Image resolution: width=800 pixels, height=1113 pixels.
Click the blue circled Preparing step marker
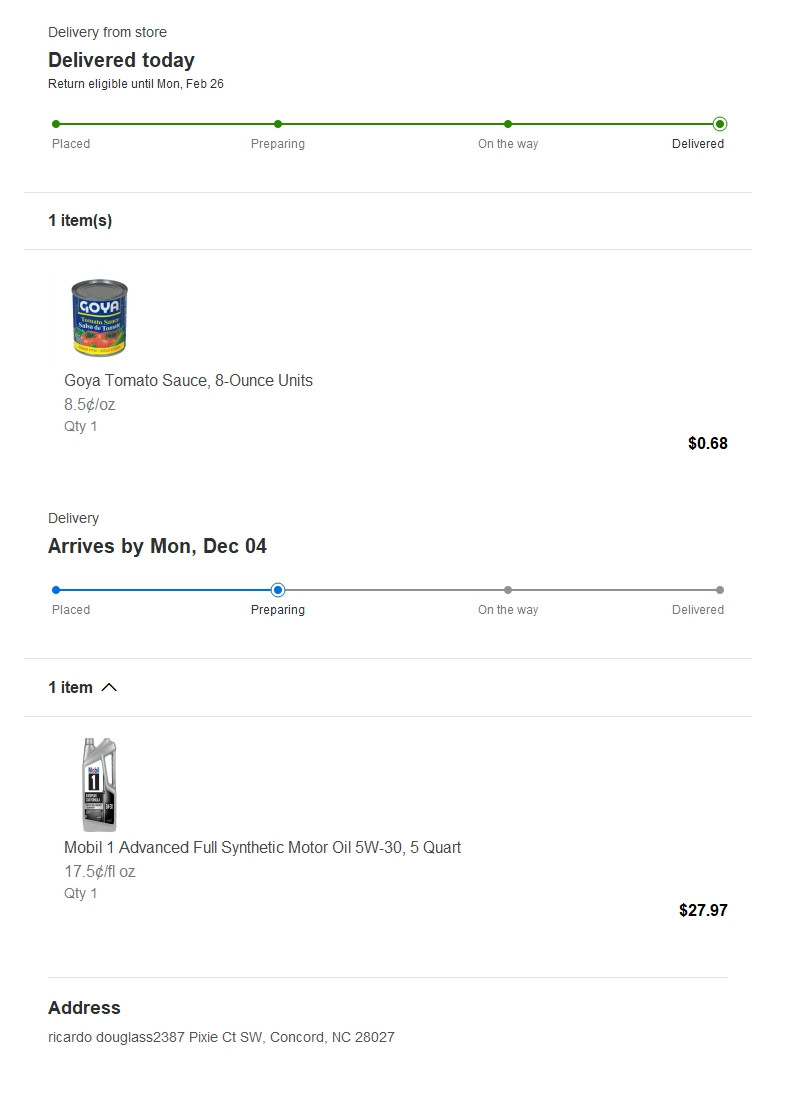pyautogui.click(x=278, y=590)
